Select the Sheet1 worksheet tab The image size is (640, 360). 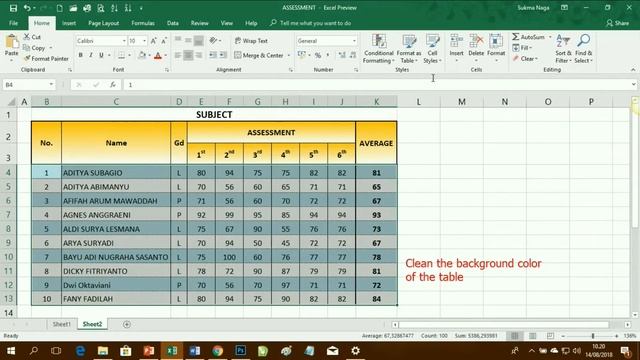(x=61, y=324)
